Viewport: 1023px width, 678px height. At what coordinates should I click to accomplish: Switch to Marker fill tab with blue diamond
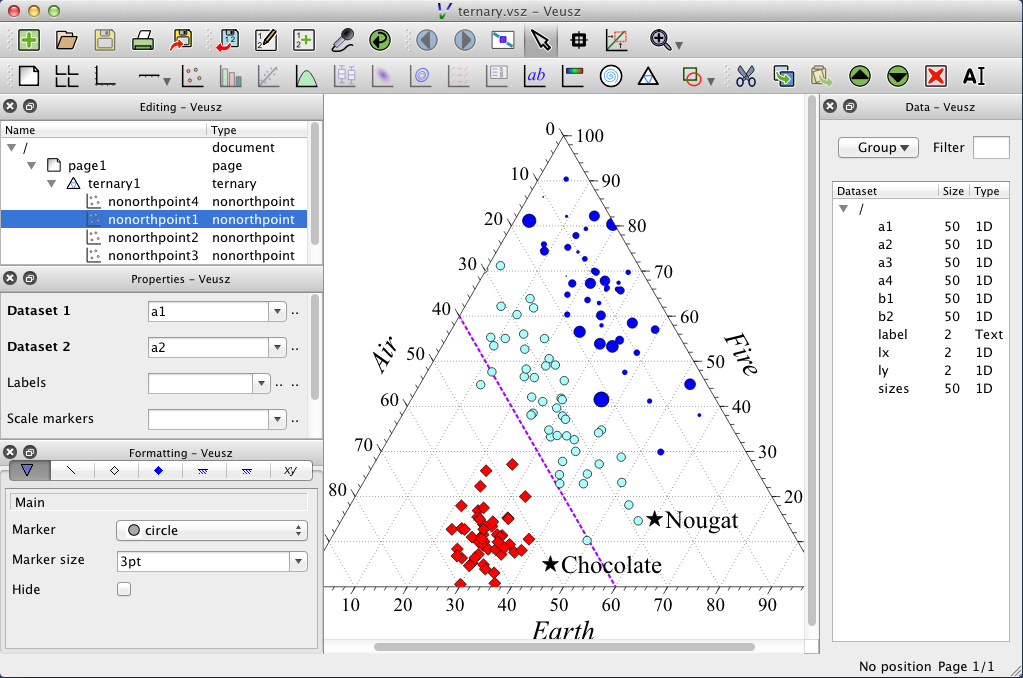(x=159, y=470)
